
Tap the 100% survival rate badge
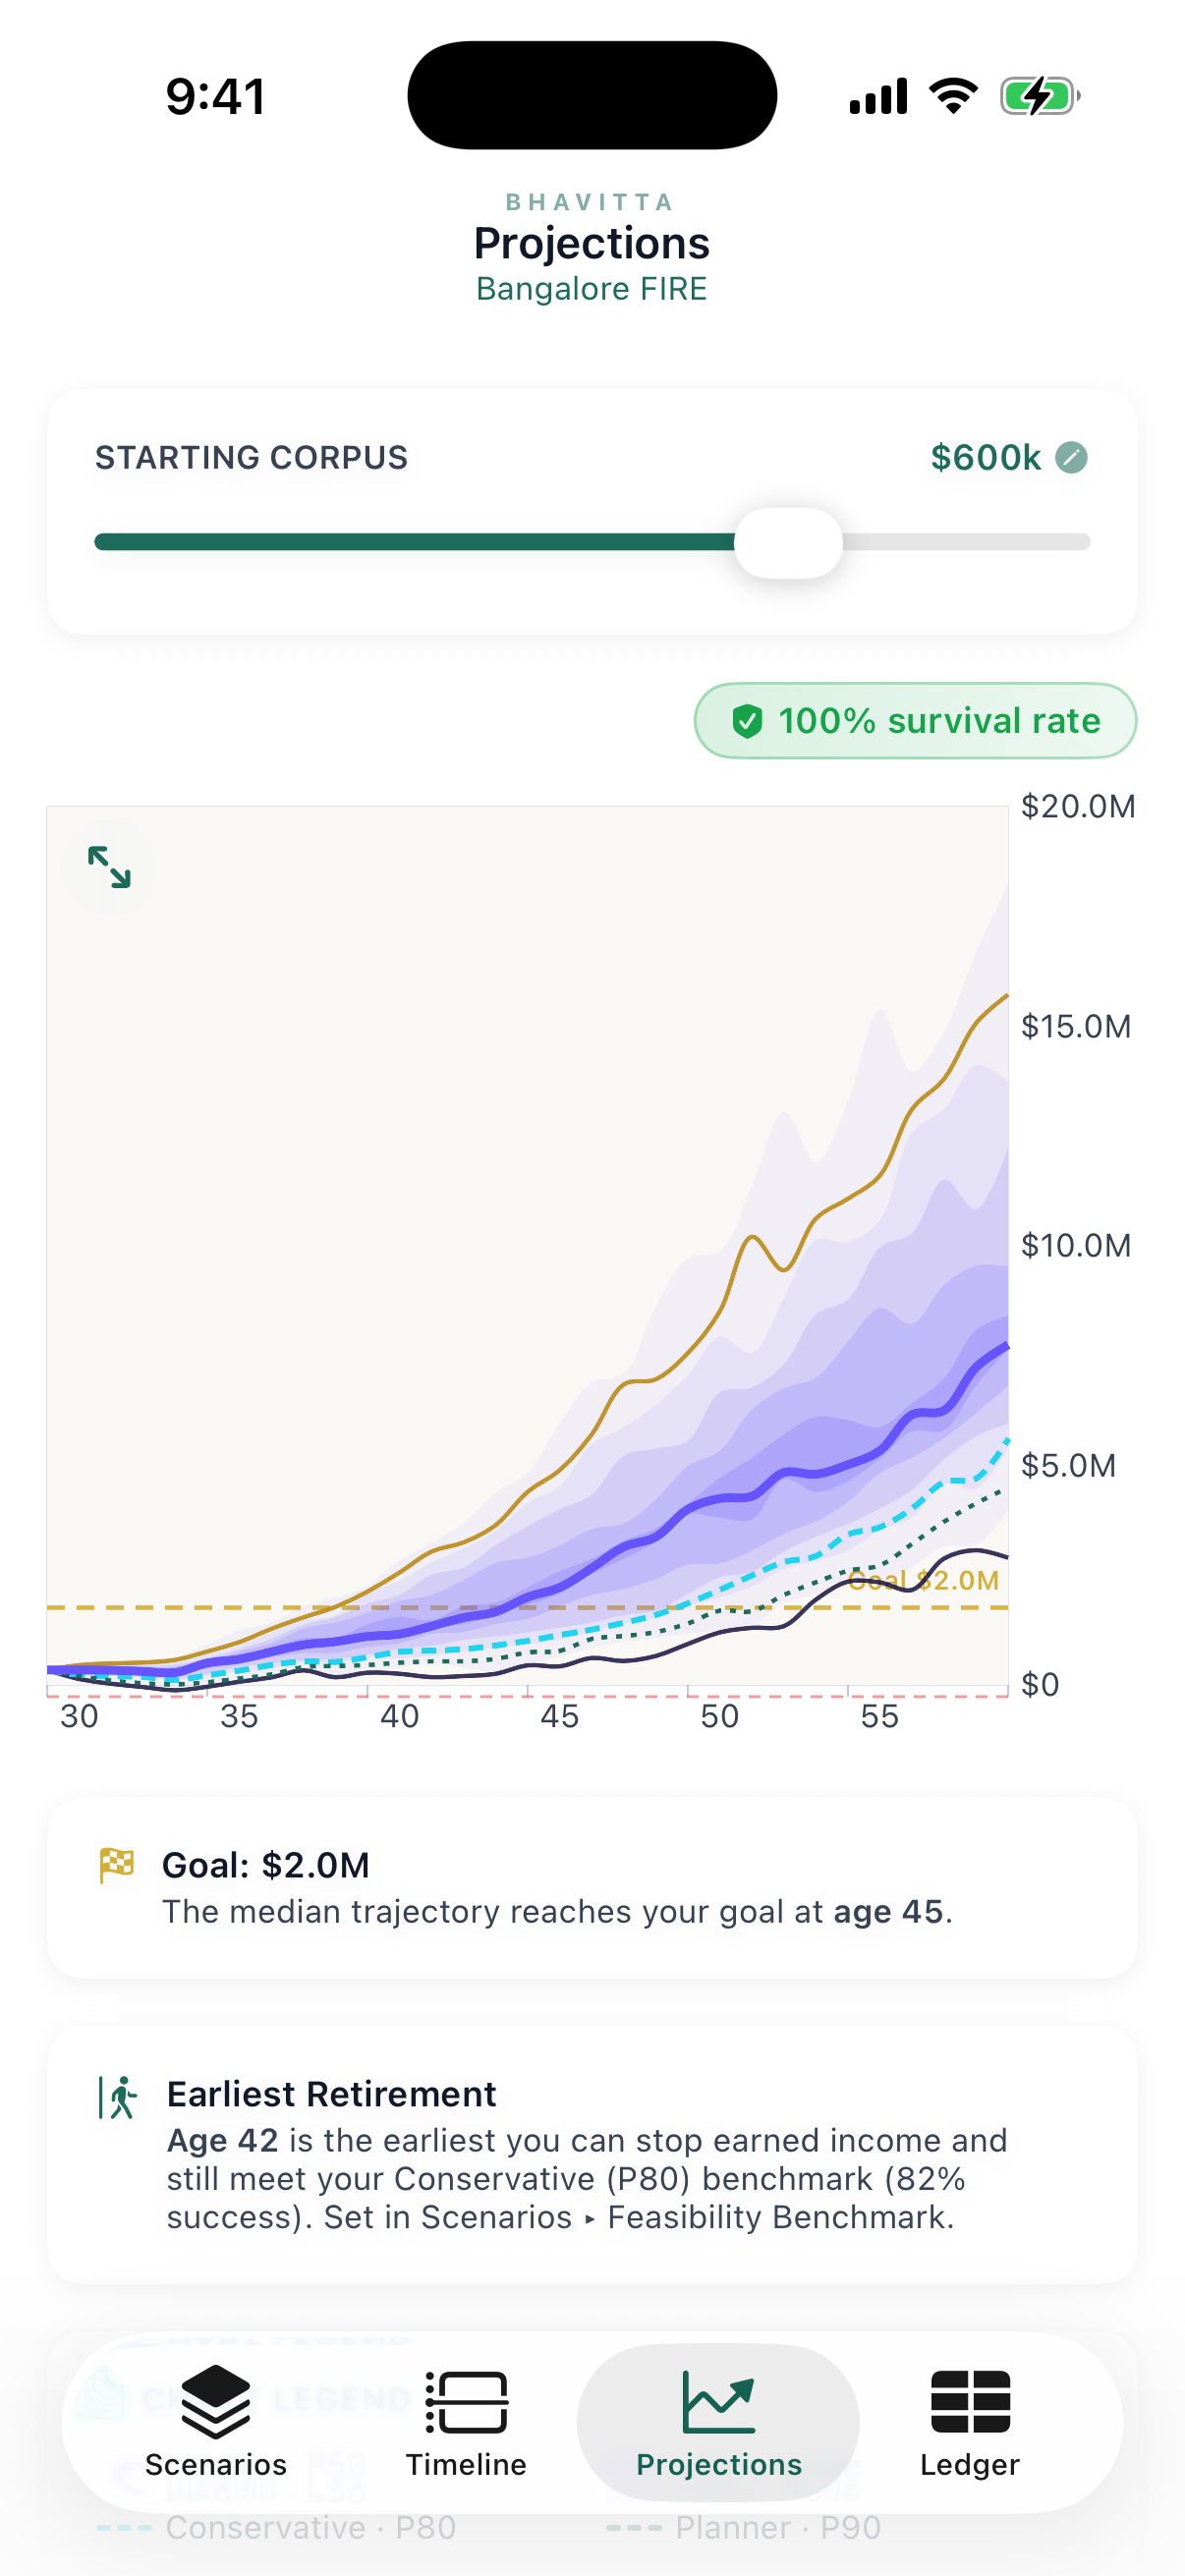(x=915, y=721)
